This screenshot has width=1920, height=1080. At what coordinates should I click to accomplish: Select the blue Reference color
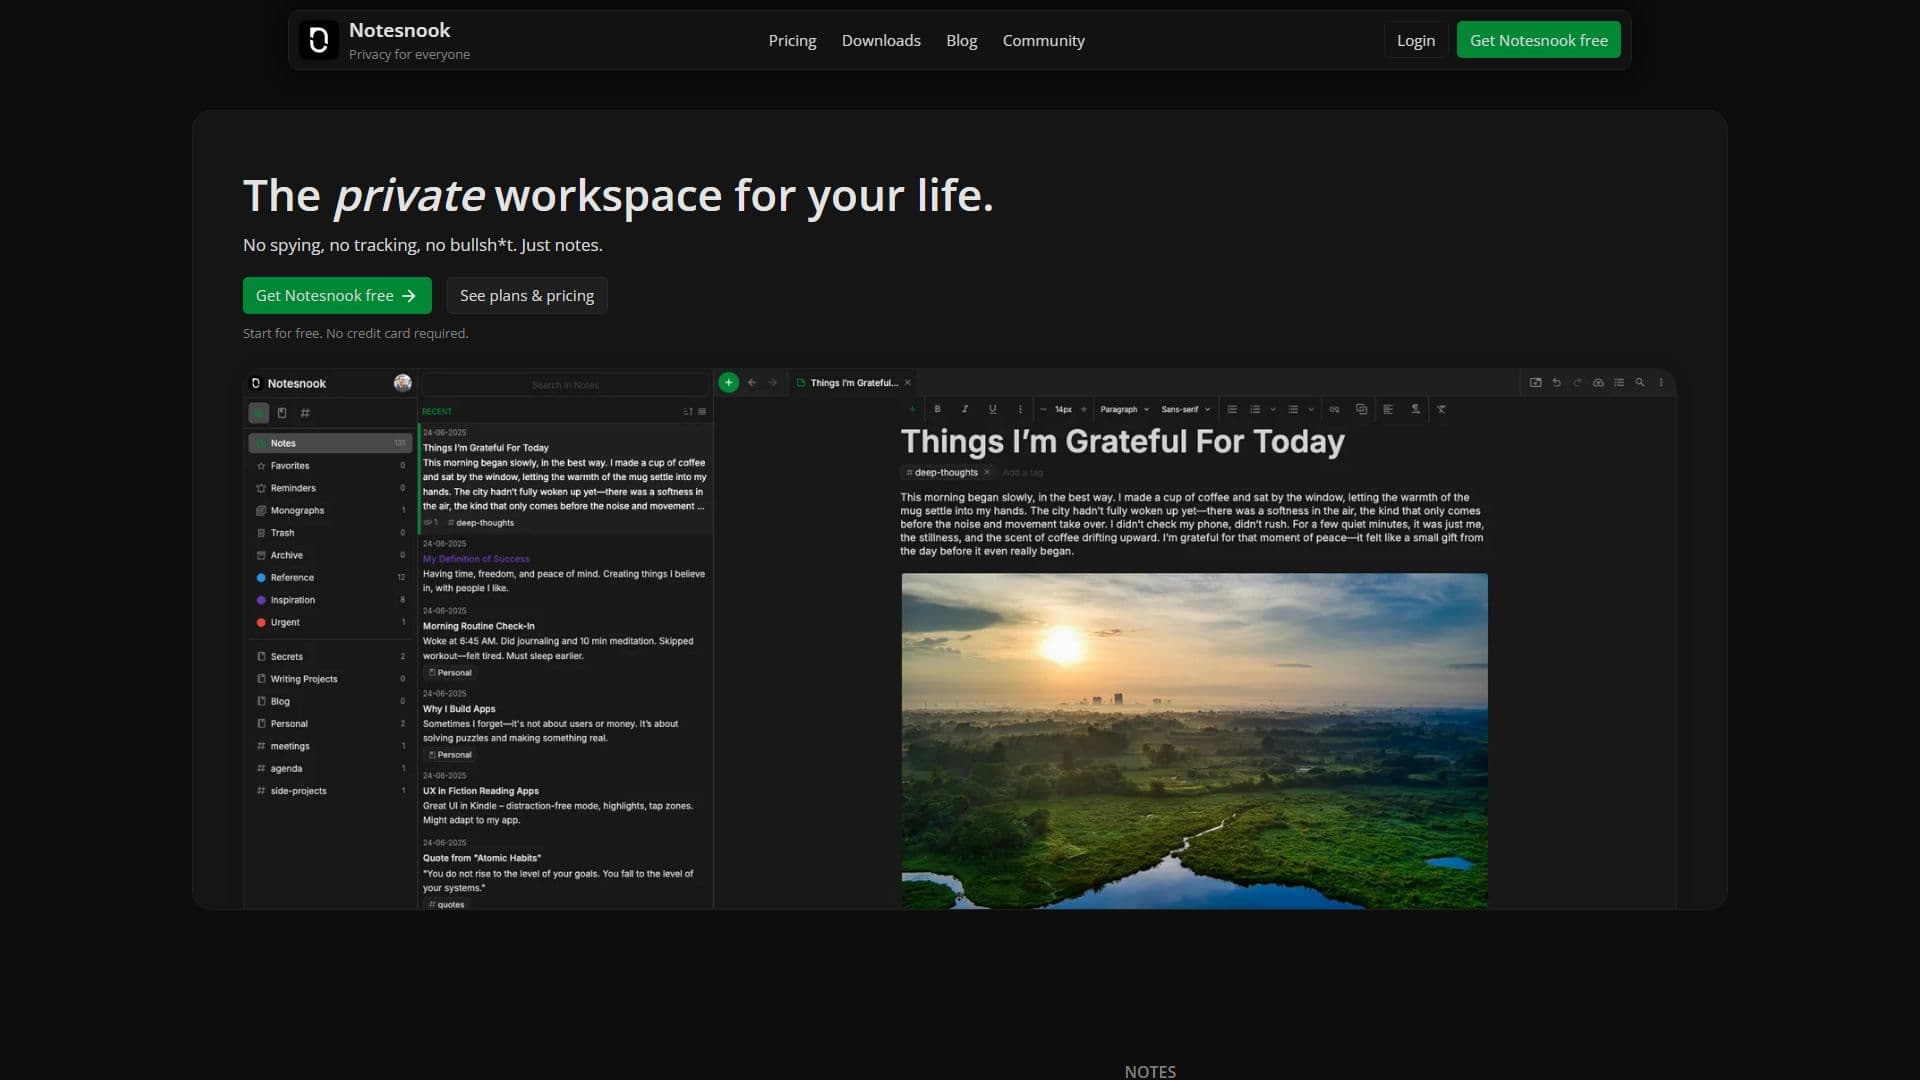pyautogui.click(x=330, y=578)
